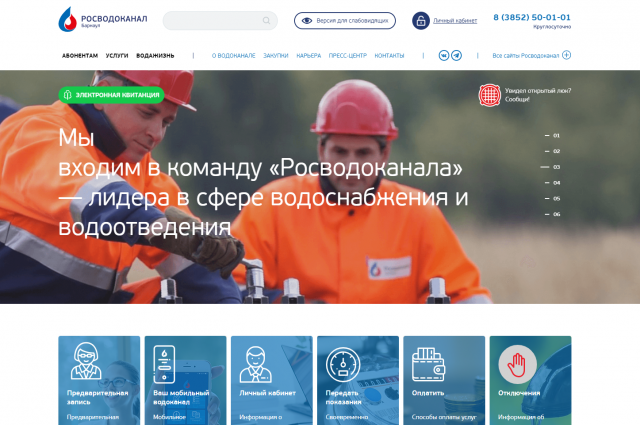Image resolution: width=640 pixels, height=425 pixels.
Task: Click the ЭЛЕКТРОННАЯ КВИТАНЦИЯ green button
Action: [x=111, y=95]
